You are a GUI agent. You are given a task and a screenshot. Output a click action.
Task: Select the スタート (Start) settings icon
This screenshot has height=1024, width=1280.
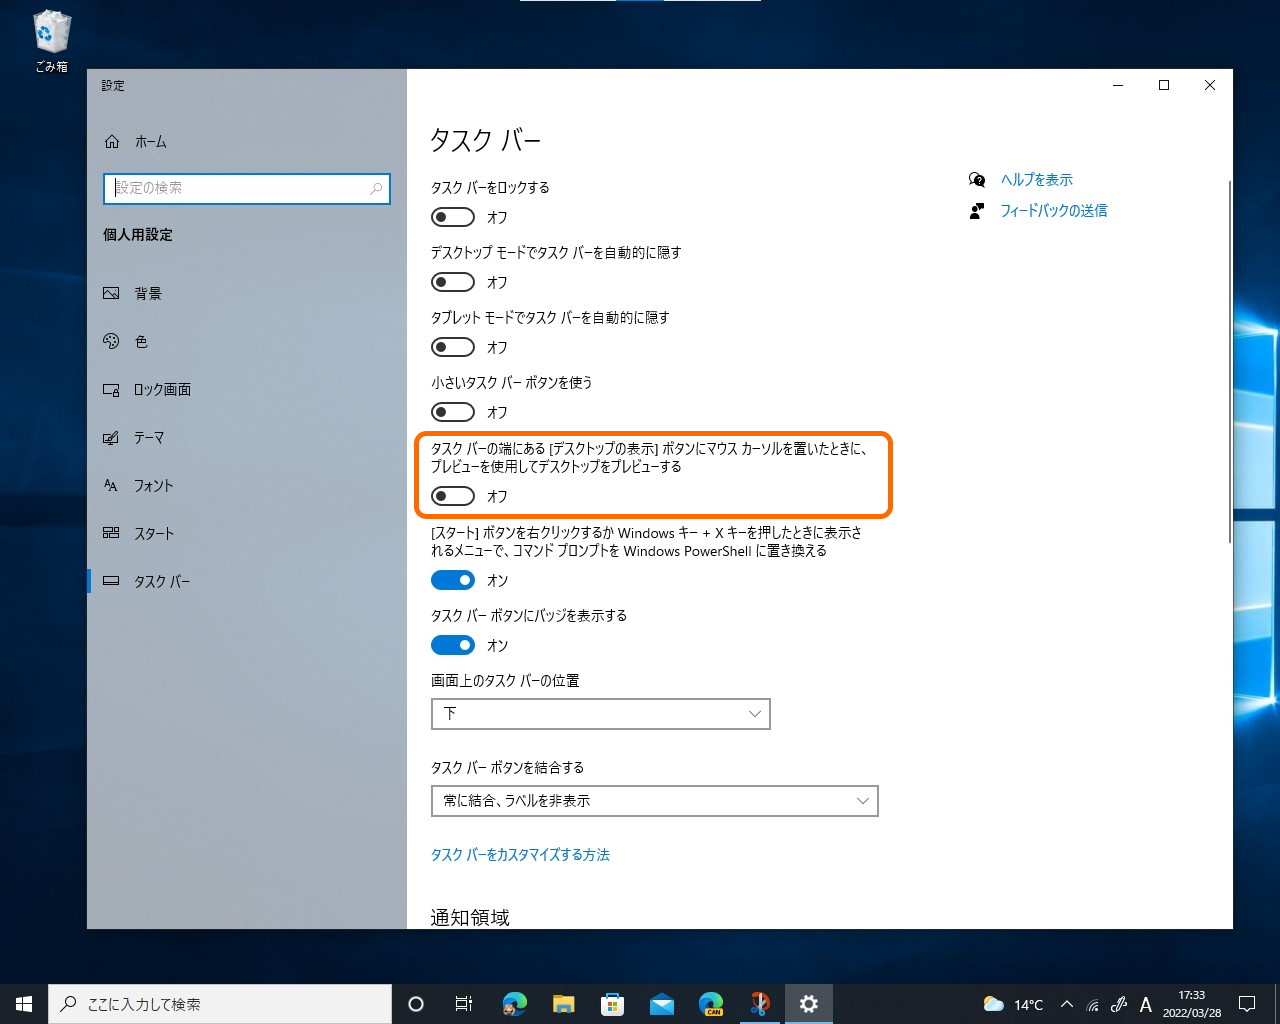point(111,533)
